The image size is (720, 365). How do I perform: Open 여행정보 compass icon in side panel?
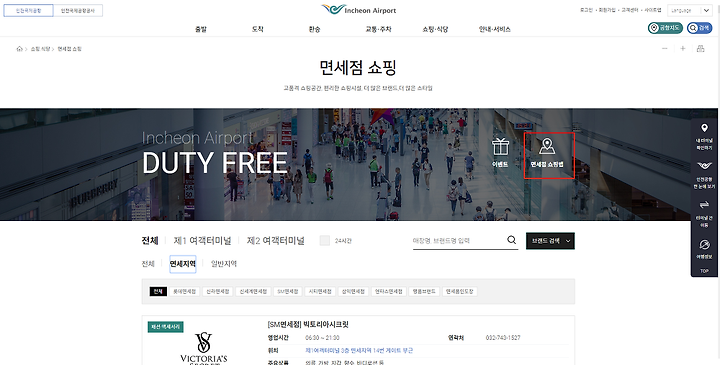tap(704, 244)
